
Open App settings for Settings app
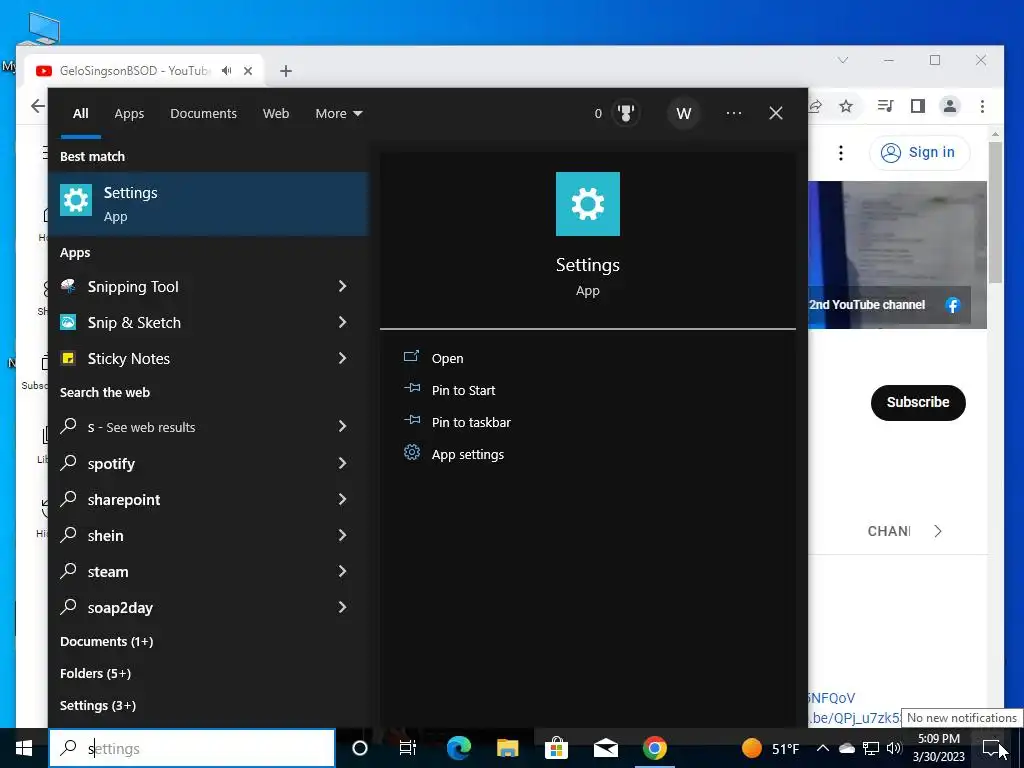(x=468, y=454)
